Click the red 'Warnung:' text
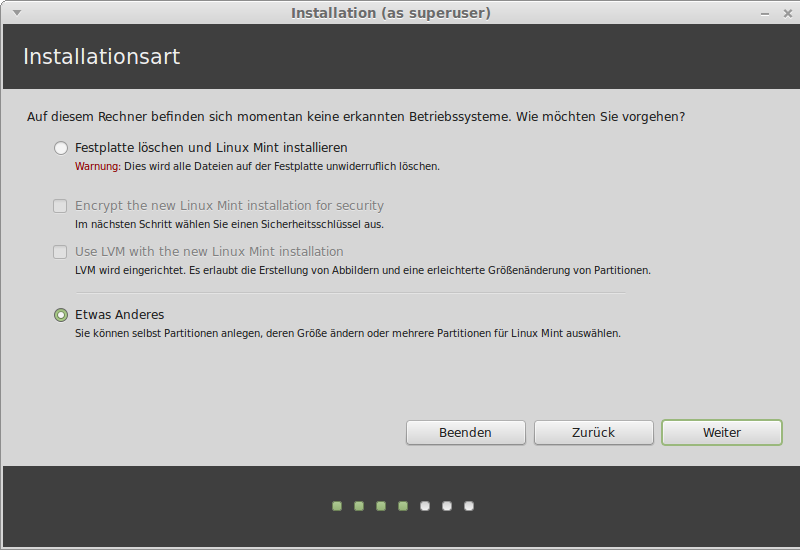The width and height of the screenshot is (800, 550). pos(98,166)
